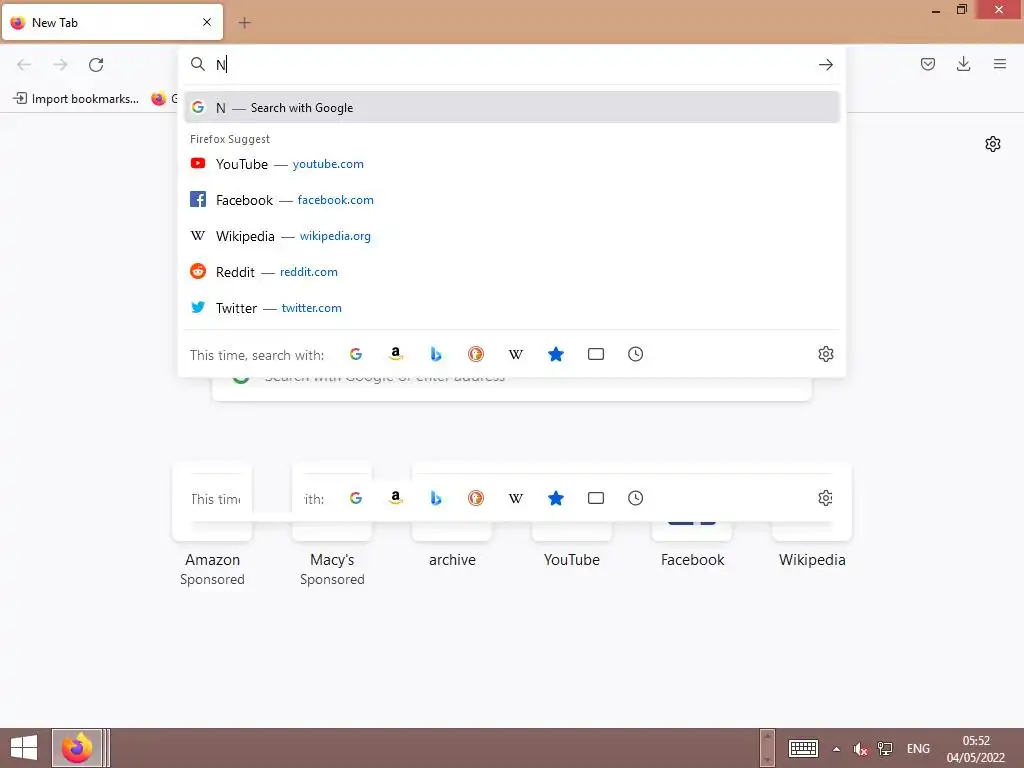Search with DuckDuckGo icon in address dropdown
Viewport: 1024px width, 768px height.
pyautogui.click(x=475, y=354)
